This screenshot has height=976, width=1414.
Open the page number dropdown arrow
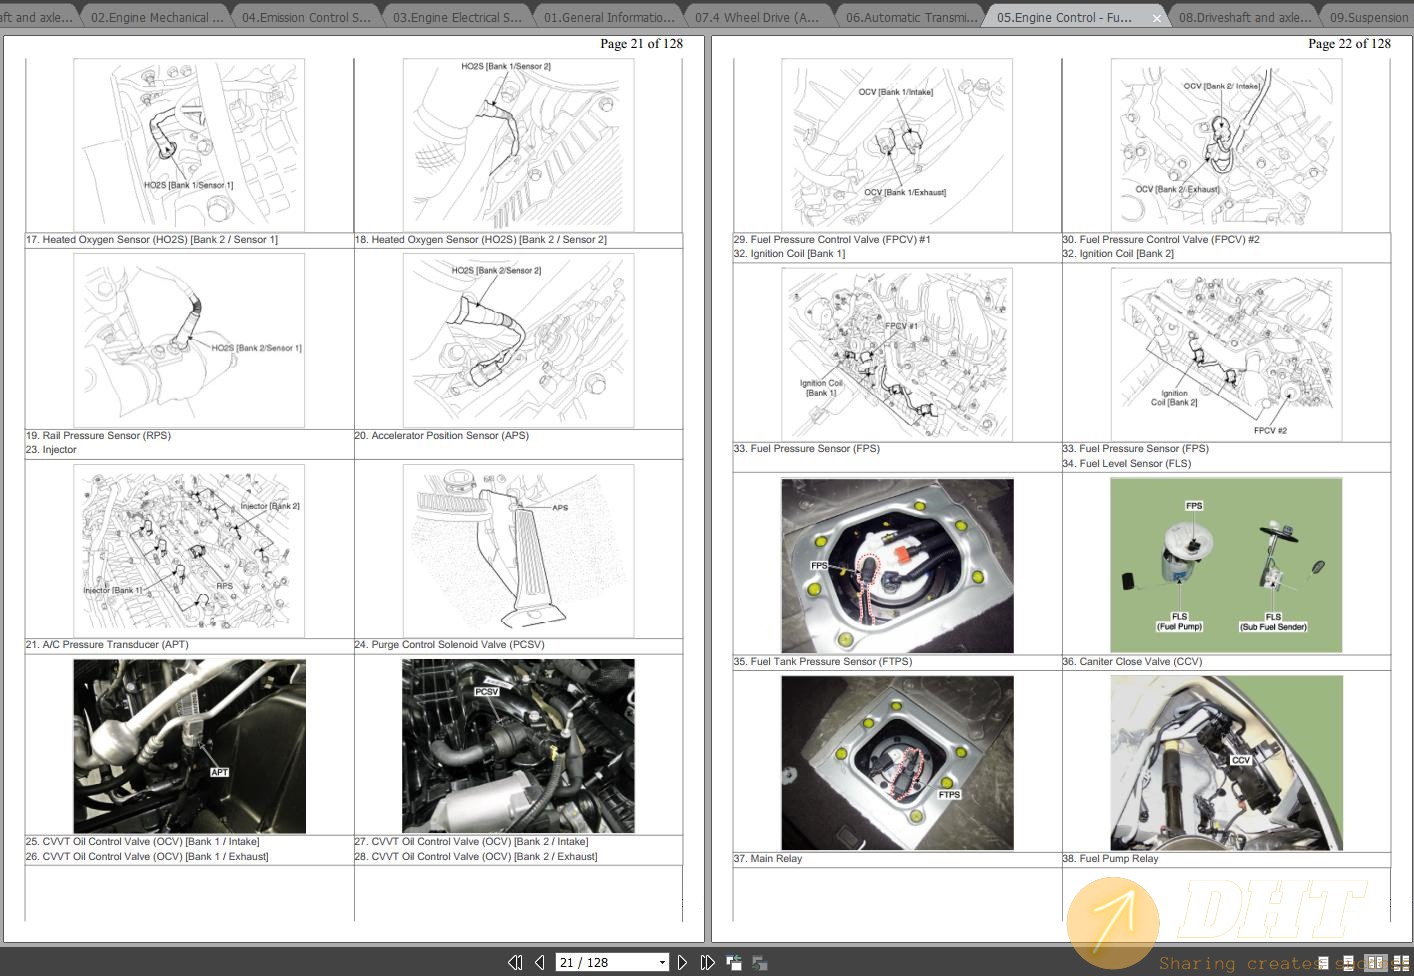click(x=662, y=962)
